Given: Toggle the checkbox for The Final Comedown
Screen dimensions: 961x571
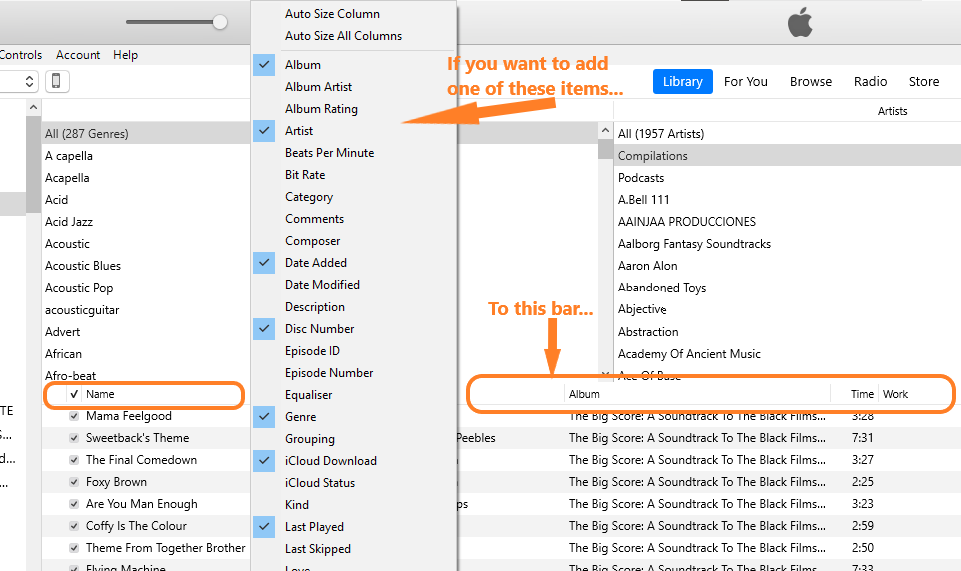Looking at the screenshot, I should (x=74, y=460).
